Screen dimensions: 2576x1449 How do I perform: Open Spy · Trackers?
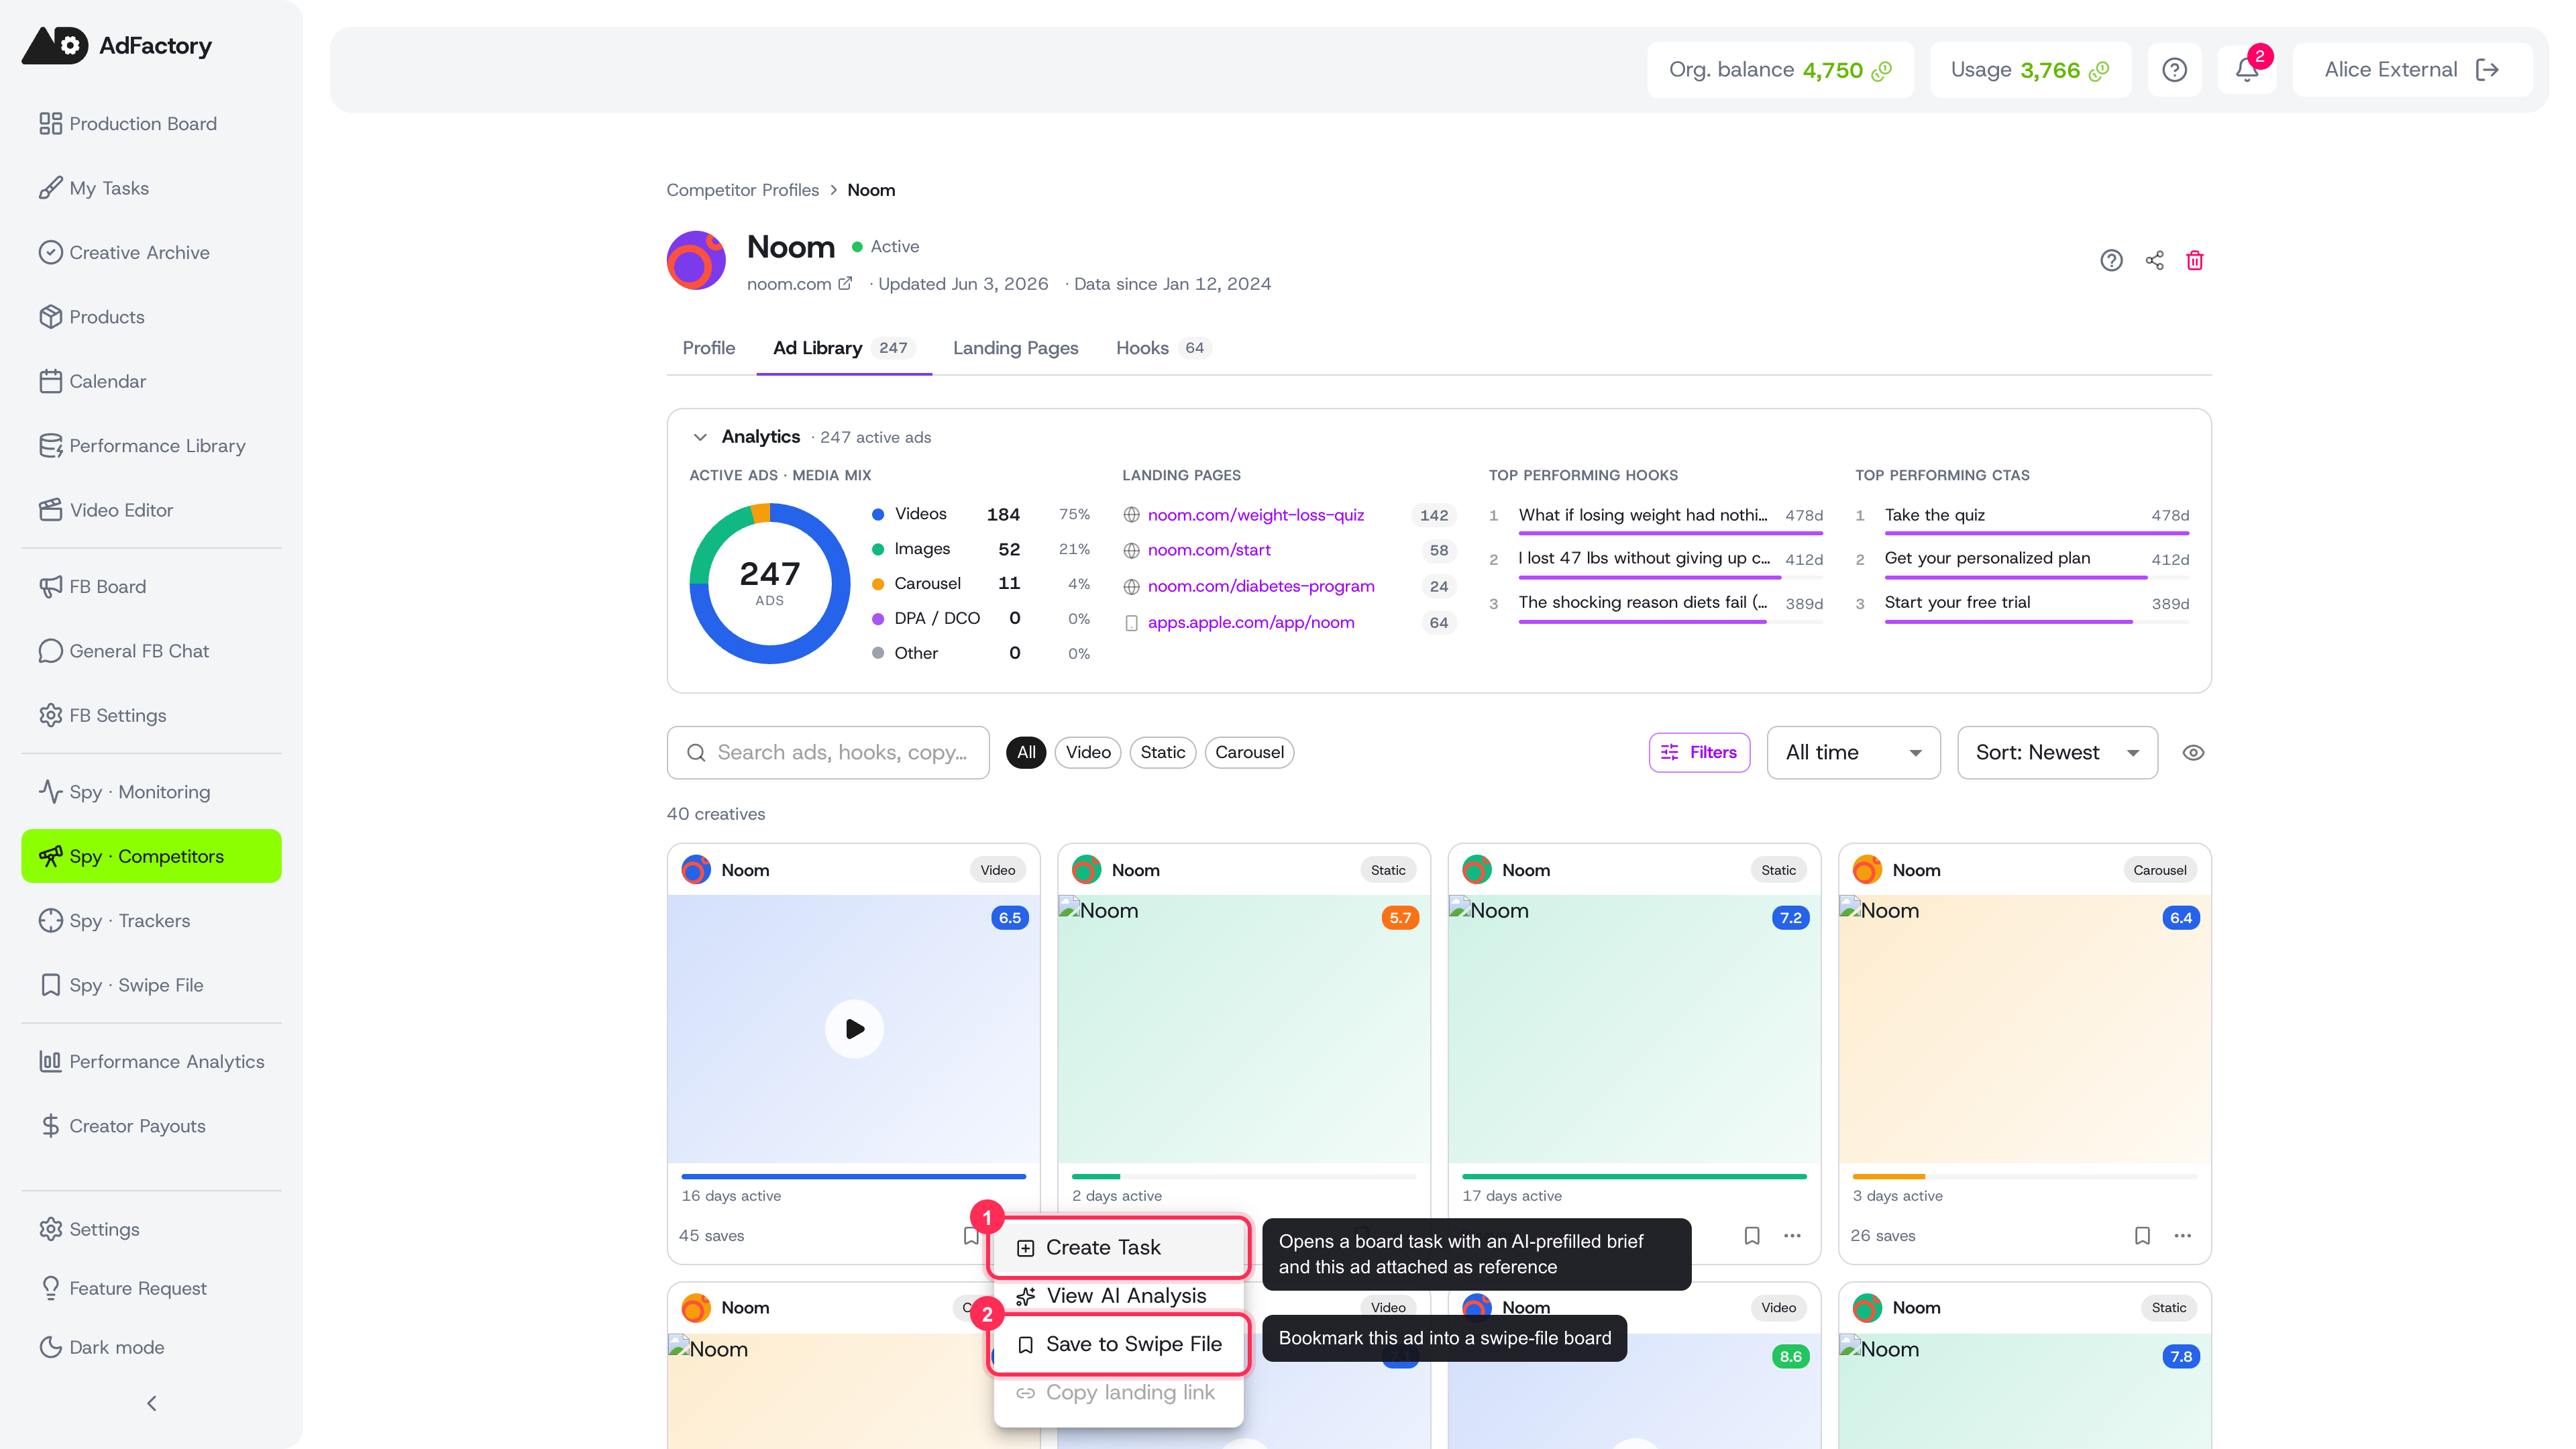click(151, 921)
